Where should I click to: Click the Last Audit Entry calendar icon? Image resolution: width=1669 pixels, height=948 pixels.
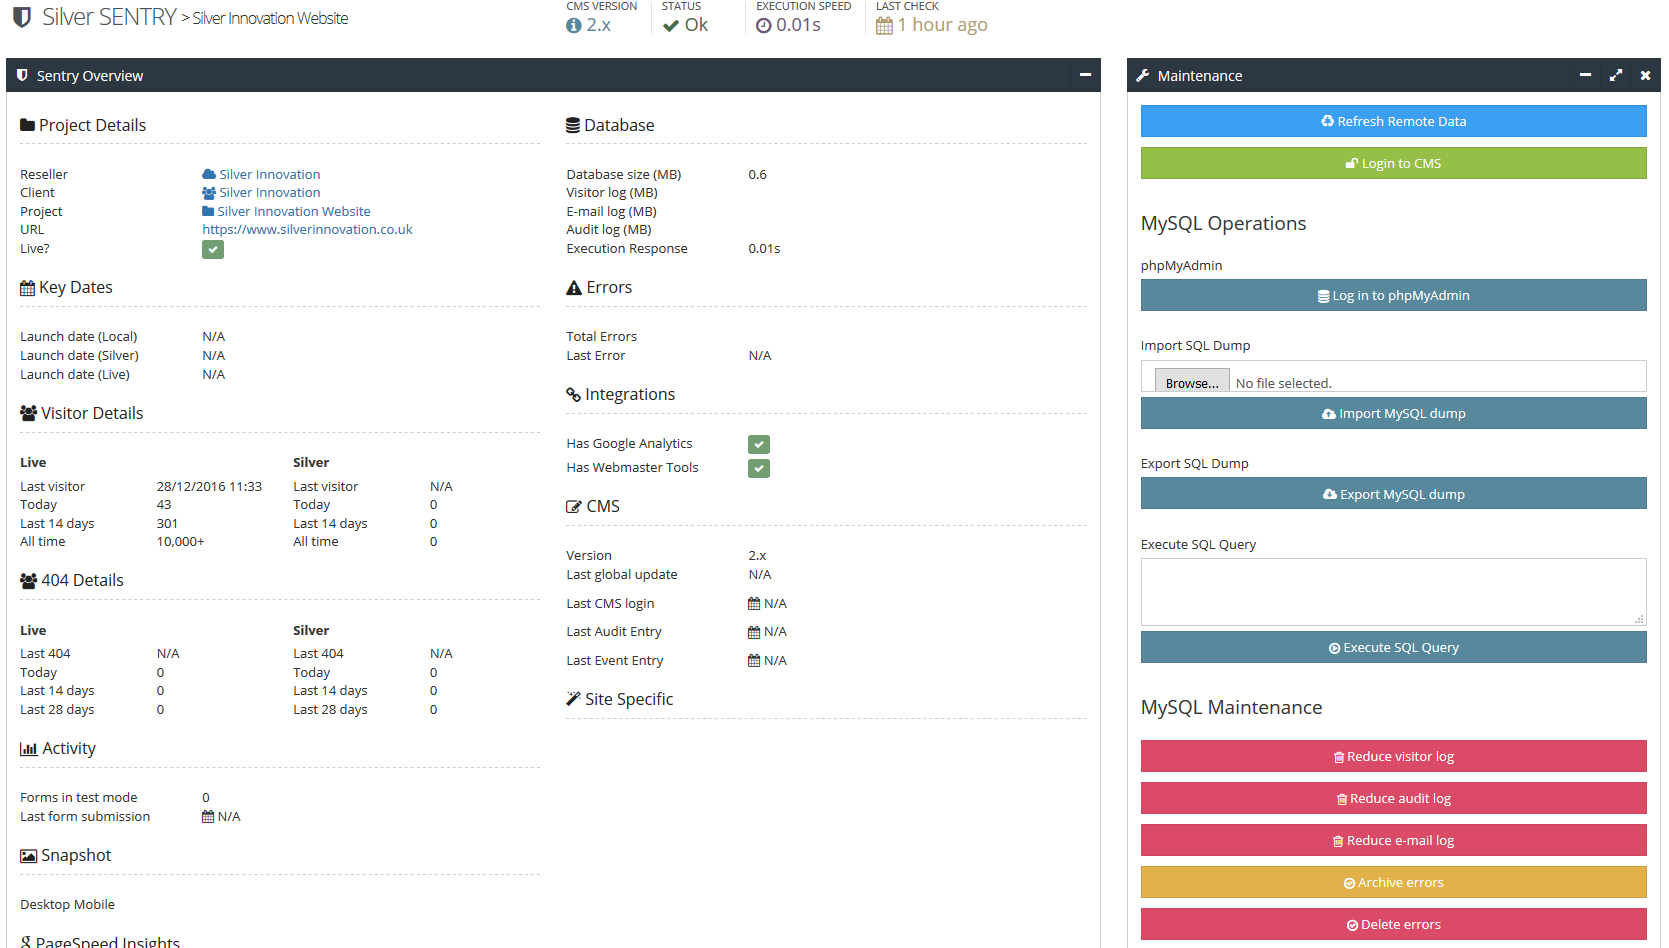point(754,632)
